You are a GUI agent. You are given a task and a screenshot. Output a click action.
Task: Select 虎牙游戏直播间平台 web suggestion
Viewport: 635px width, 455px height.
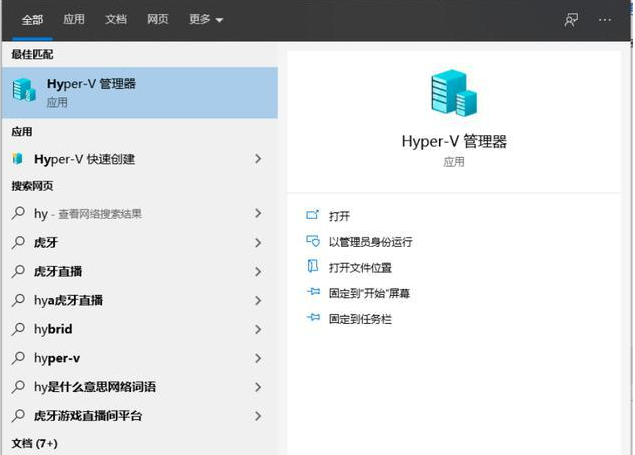(x=140, y=416)
